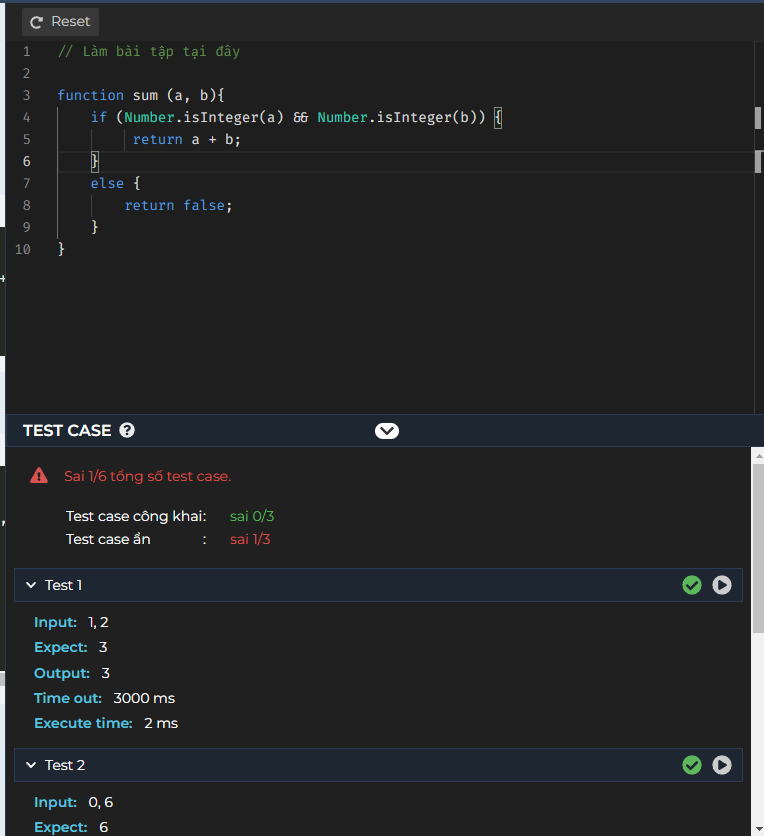Click the red warning triangle icon

pos(38,476)
